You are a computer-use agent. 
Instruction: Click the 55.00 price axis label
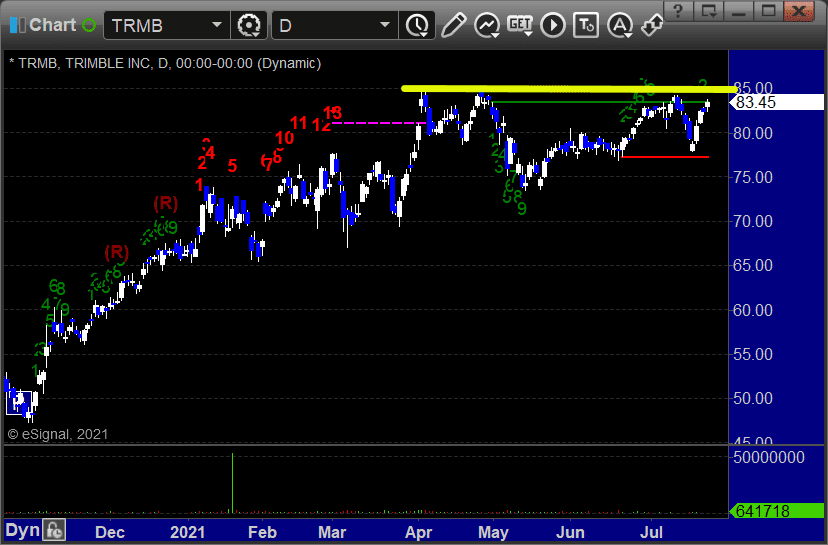[752, 354]
